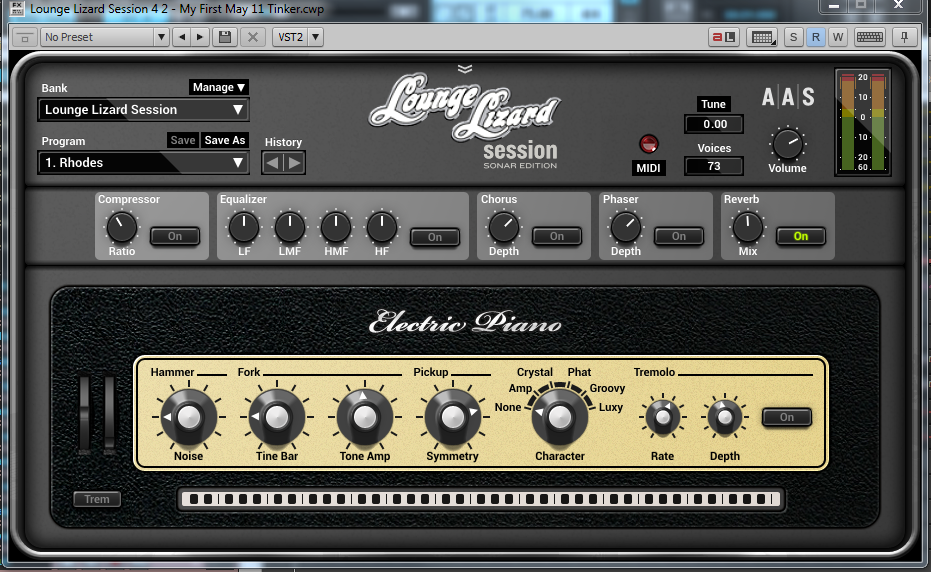Click the Save As button

(225, 141)
